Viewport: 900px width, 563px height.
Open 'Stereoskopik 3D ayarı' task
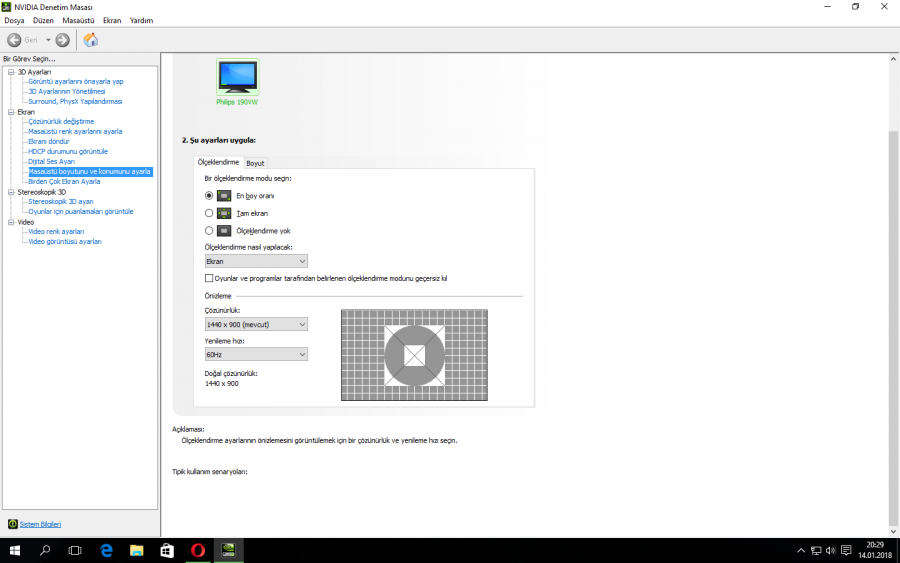click(x=61, y=202)
